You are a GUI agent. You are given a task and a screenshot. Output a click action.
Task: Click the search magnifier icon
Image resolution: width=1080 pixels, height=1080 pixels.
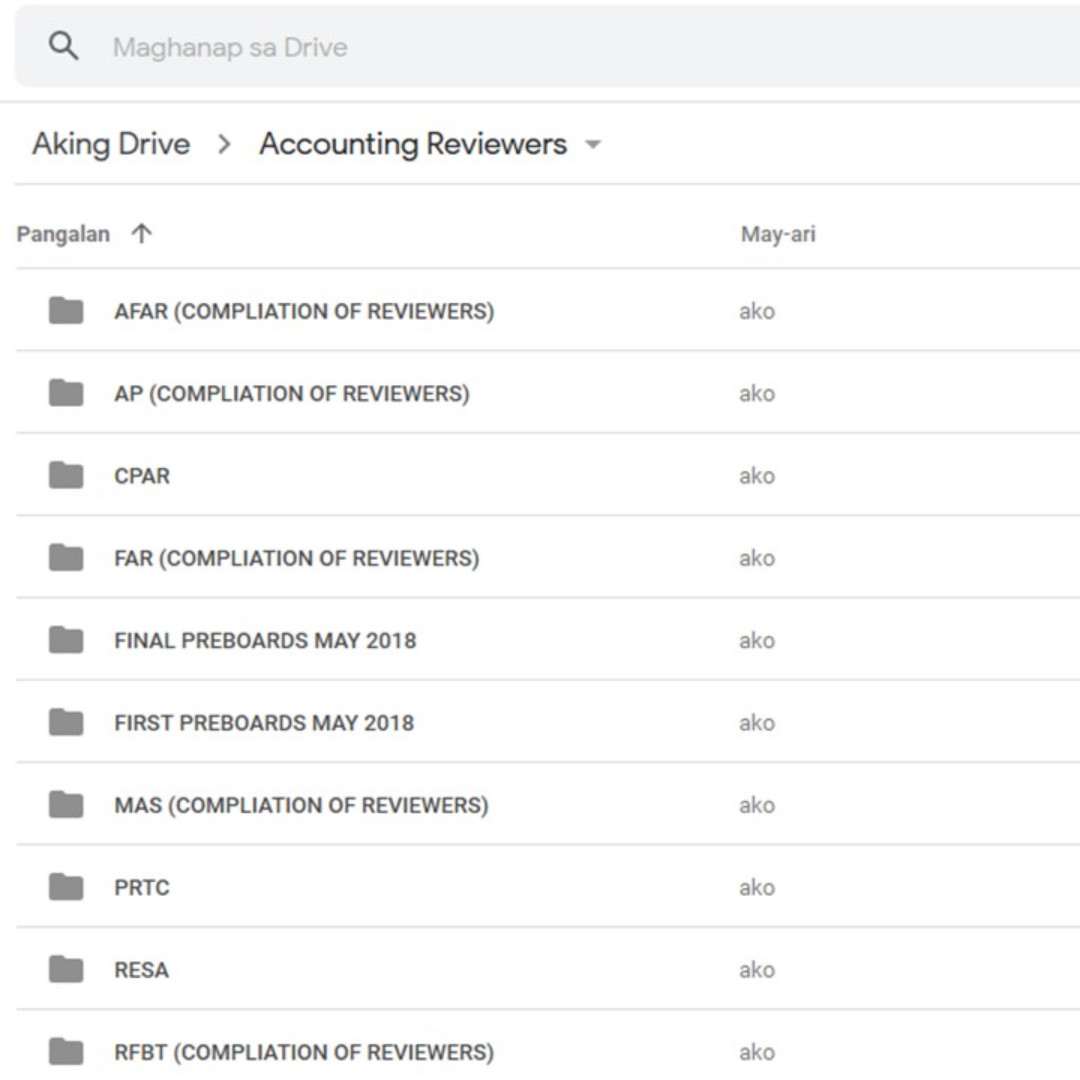(x=63, y=46)
